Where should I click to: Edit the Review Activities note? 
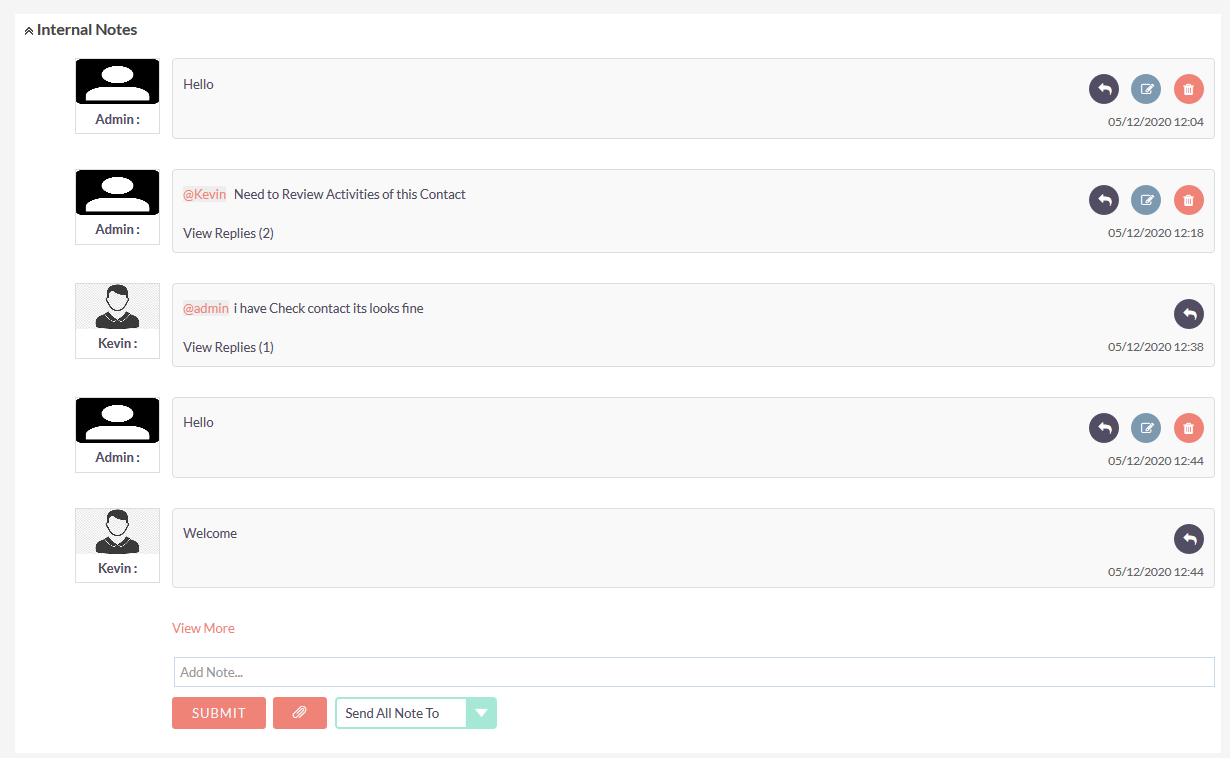pyautogui.click(x=1146, y=200)
